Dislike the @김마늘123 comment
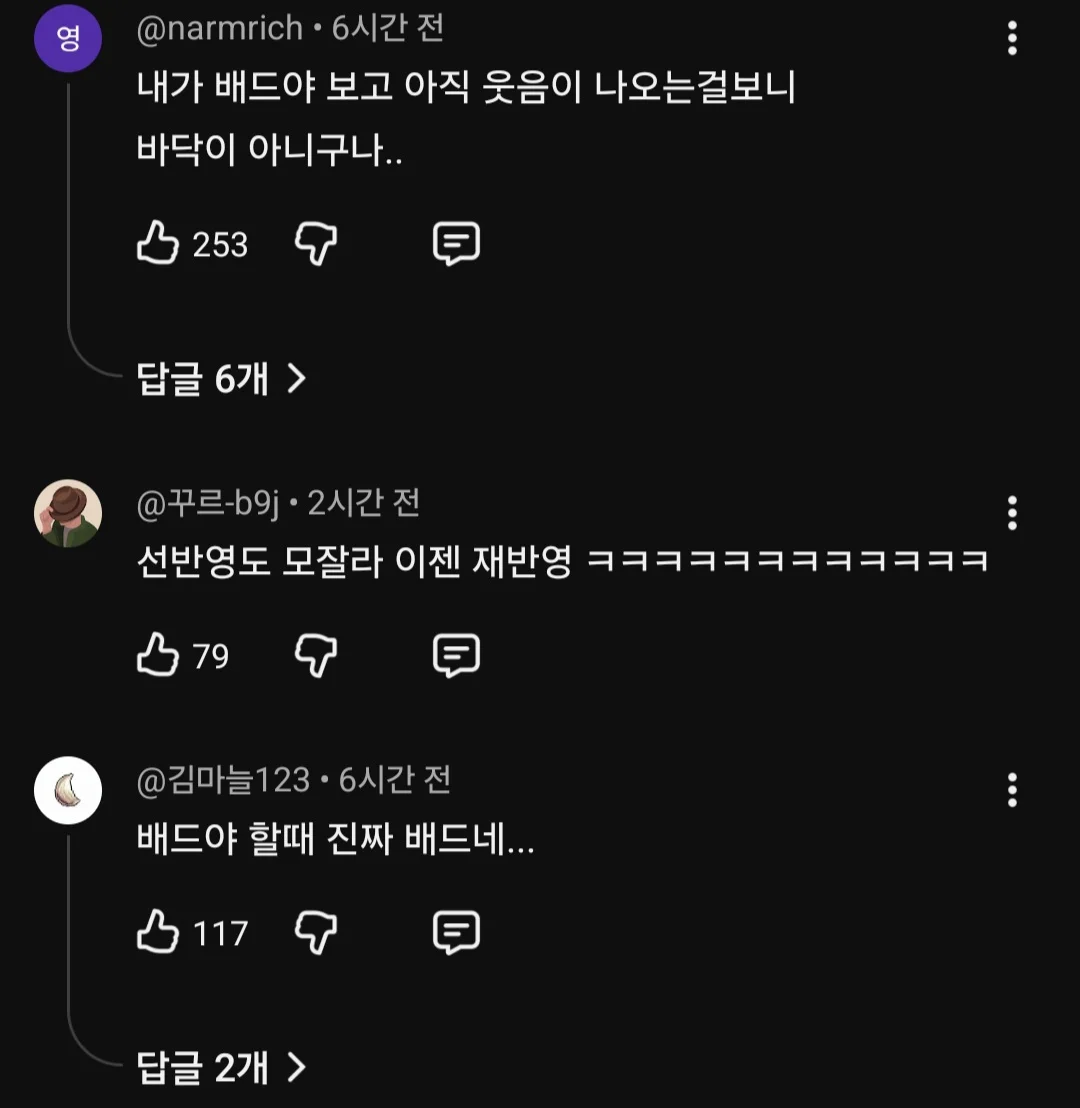This screenshot has height=1108, width=1080. [x=315, y=932]
